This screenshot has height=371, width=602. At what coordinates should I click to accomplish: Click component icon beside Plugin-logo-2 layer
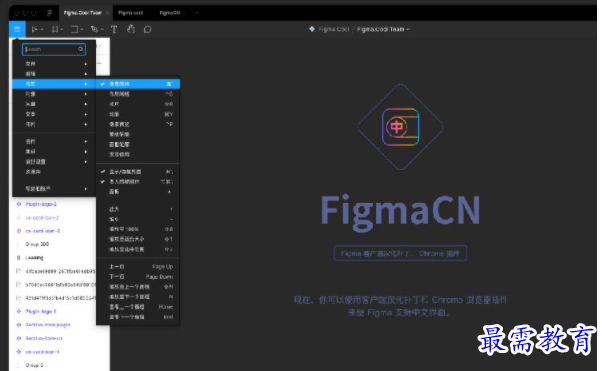click(x=19, y=204)
